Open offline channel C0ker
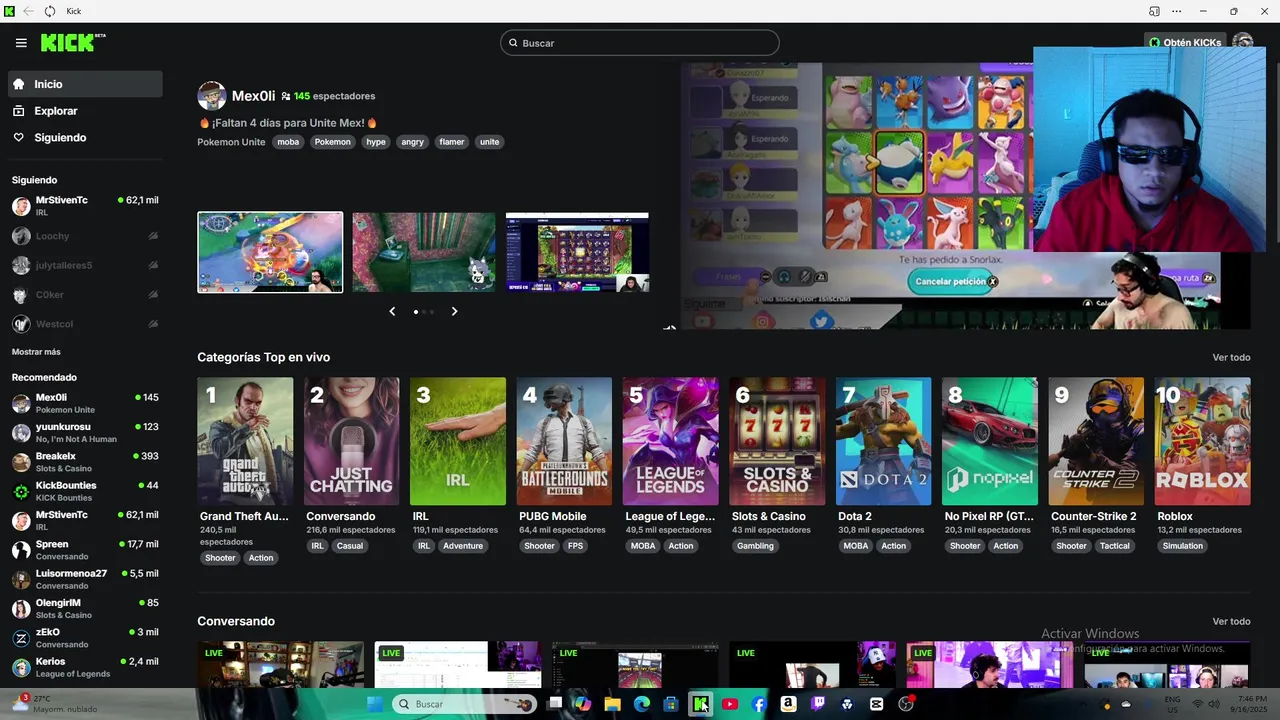The height and width of the screenshot is (720, 1280). pos(85,295)
